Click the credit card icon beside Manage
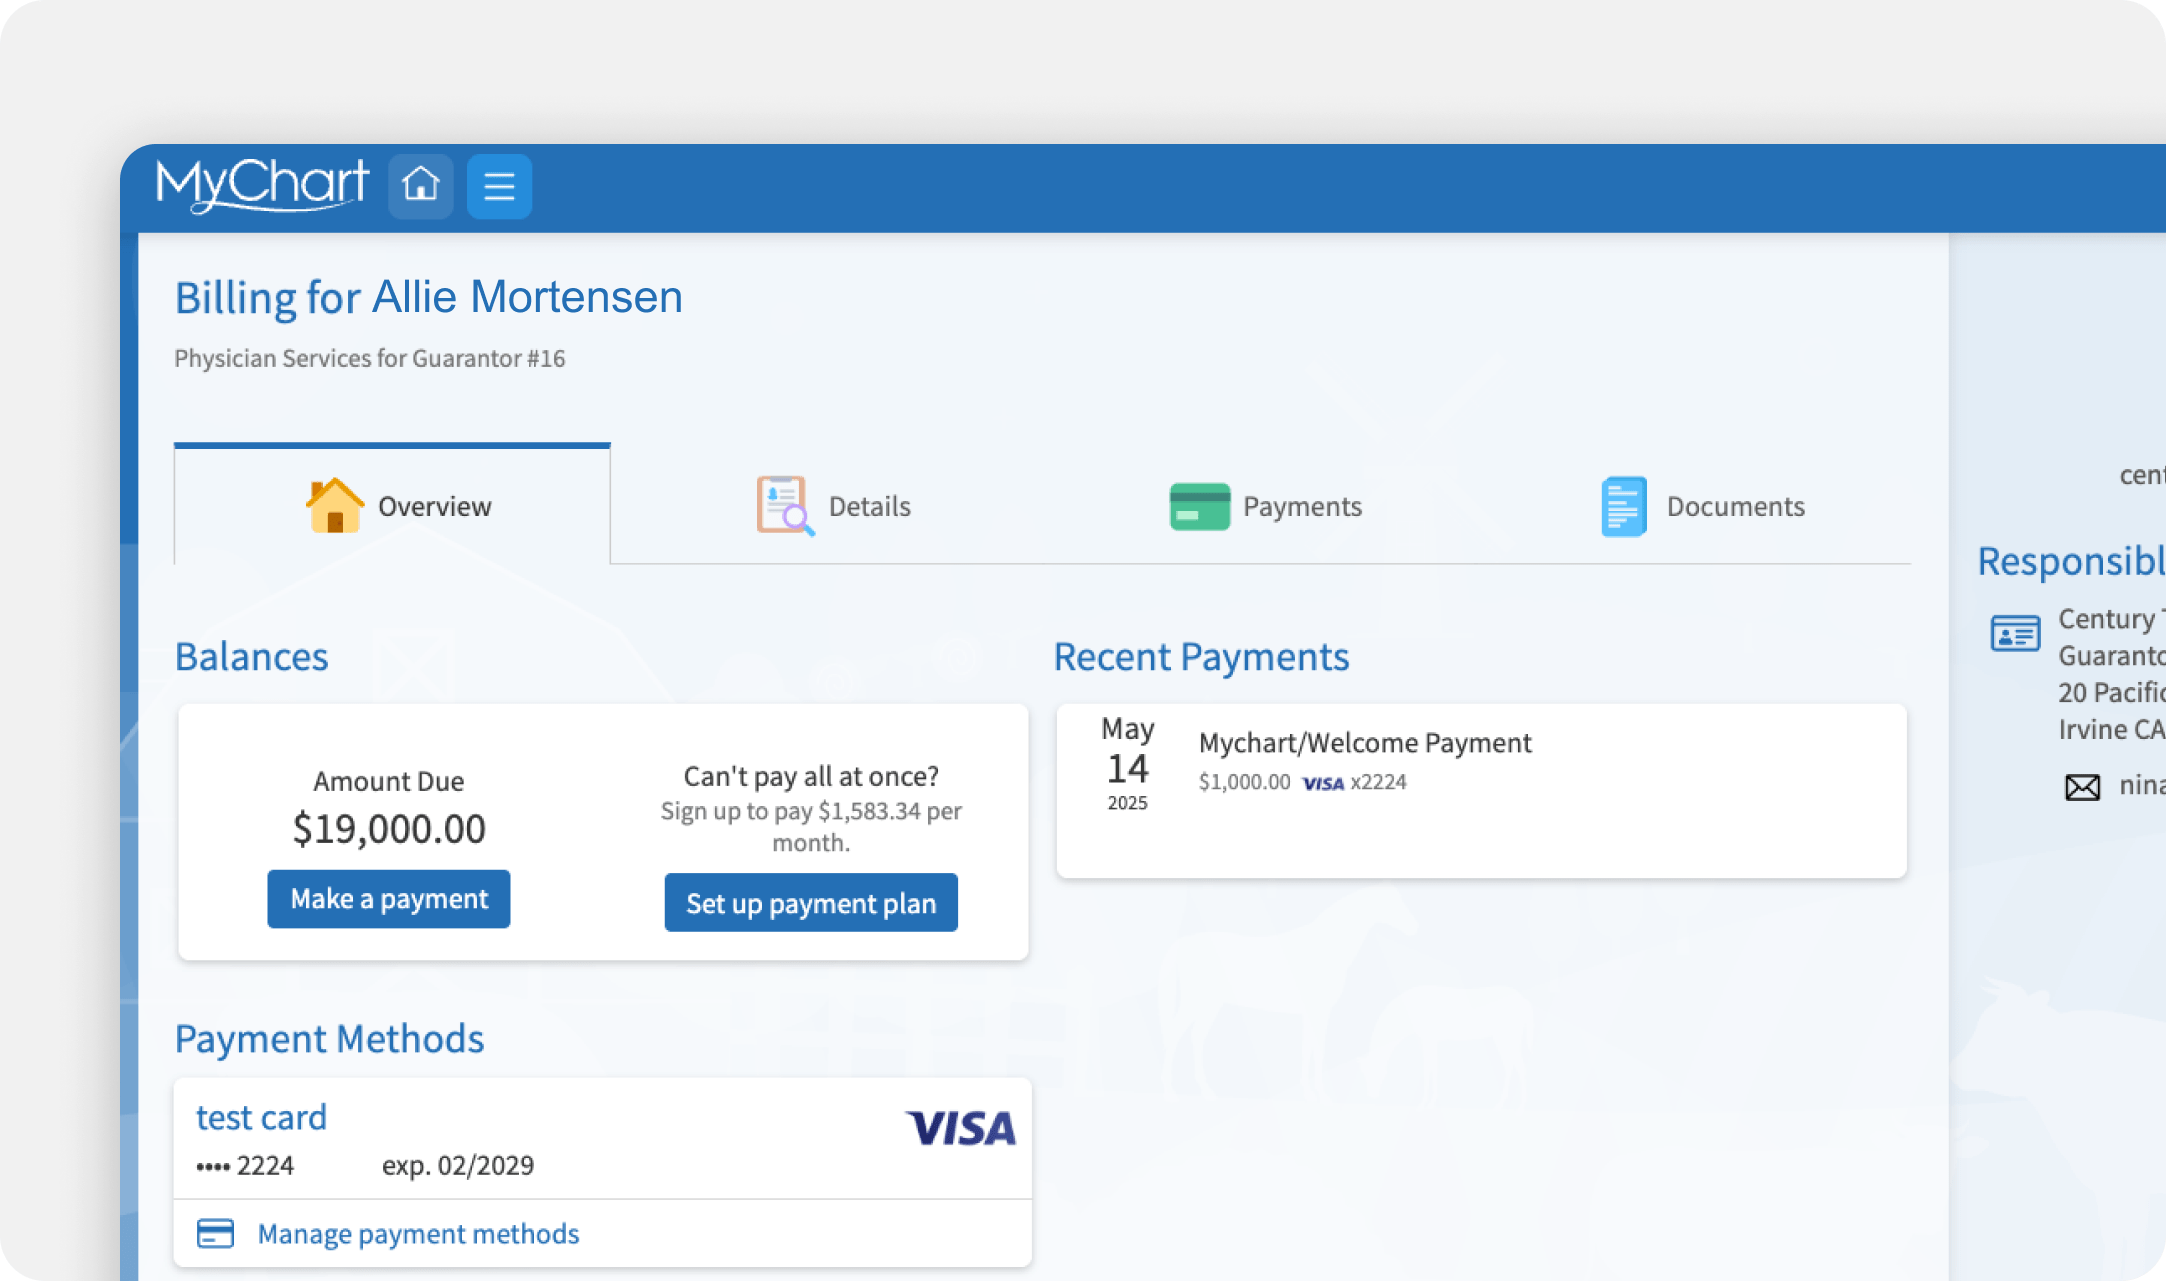Screen dimensions: 2166x1281 [215, 1233]
